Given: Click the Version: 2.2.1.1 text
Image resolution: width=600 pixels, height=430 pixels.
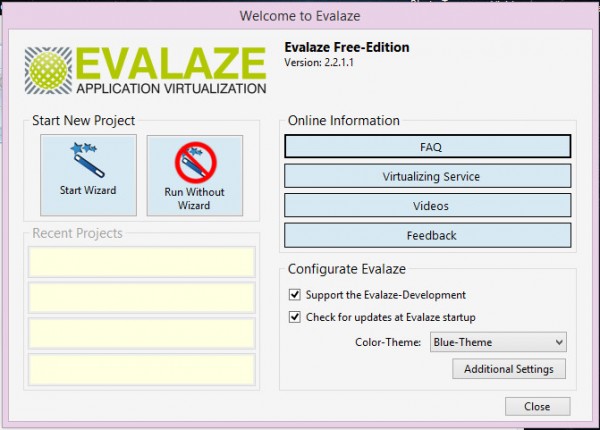Looking at the screenshot, I should (319, 62).
